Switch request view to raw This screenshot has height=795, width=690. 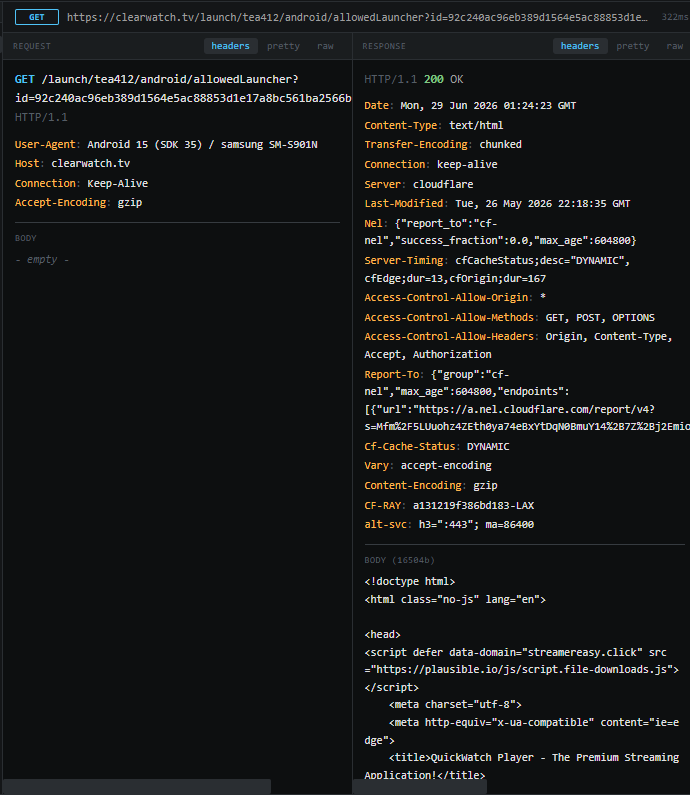(x=325, y=46)
